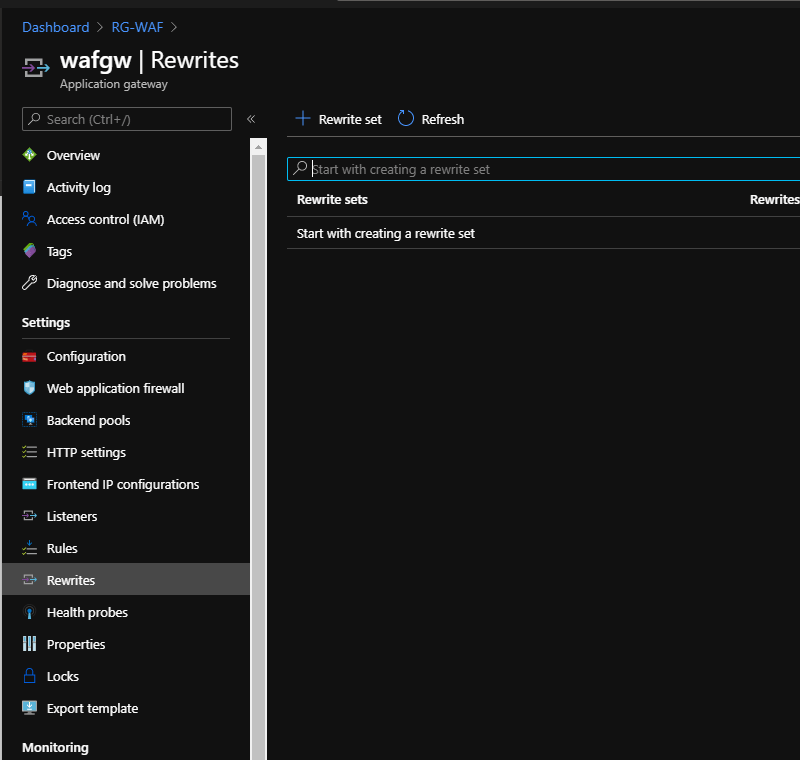Click the Overview icon in sidebar

(x=29, y=155)
